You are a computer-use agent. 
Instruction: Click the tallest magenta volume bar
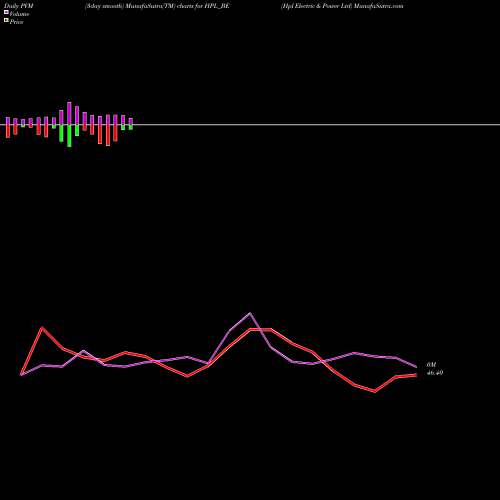[x=69, y=113]
